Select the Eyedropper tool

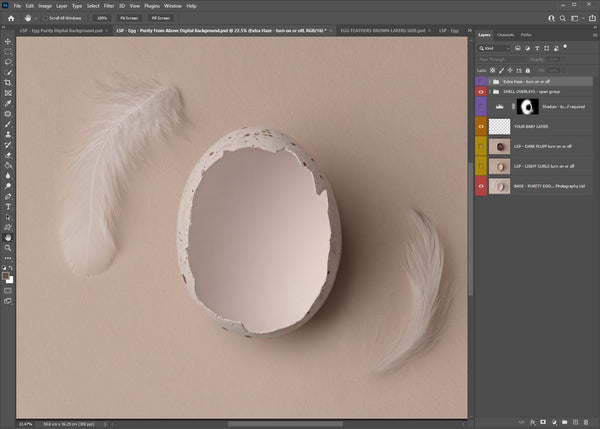click(8, 104)
